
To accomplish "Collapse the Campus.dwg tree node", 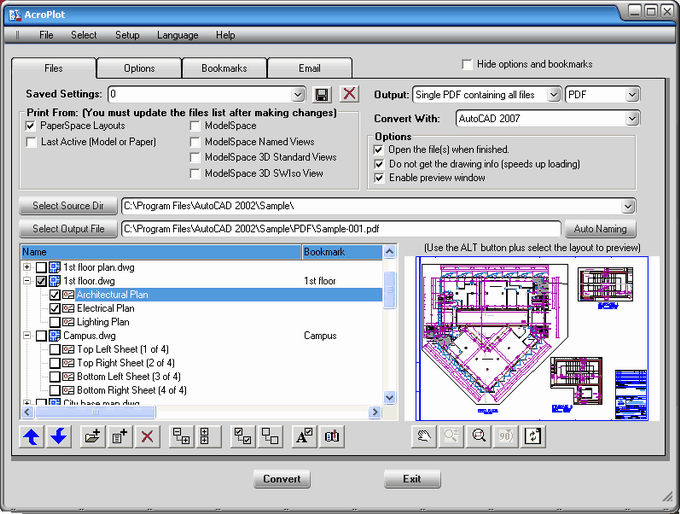I will coord(27,335).
